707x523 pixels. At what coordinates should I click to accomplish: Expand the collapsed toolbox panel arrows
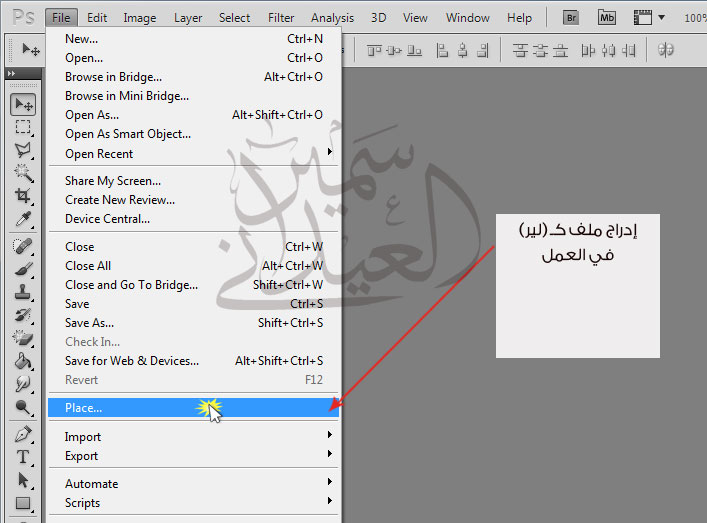11,73
